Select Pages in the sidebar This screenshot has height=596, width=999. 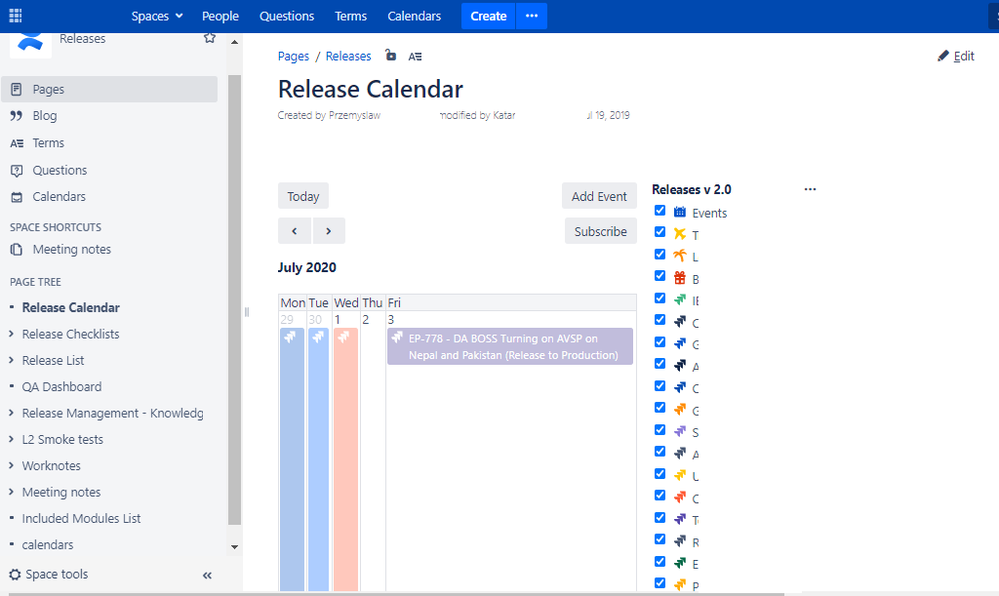110,89
